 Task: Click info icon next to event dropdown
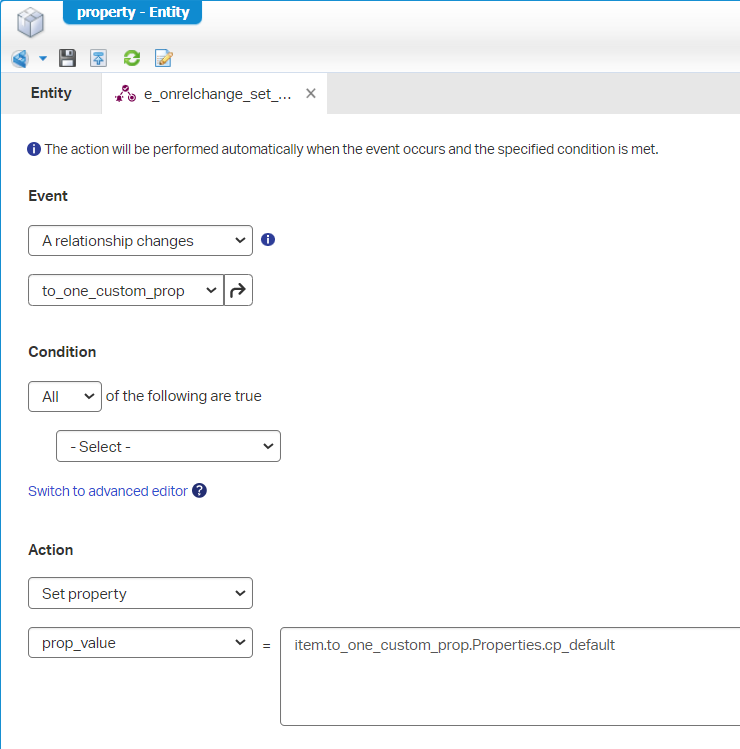268,240
